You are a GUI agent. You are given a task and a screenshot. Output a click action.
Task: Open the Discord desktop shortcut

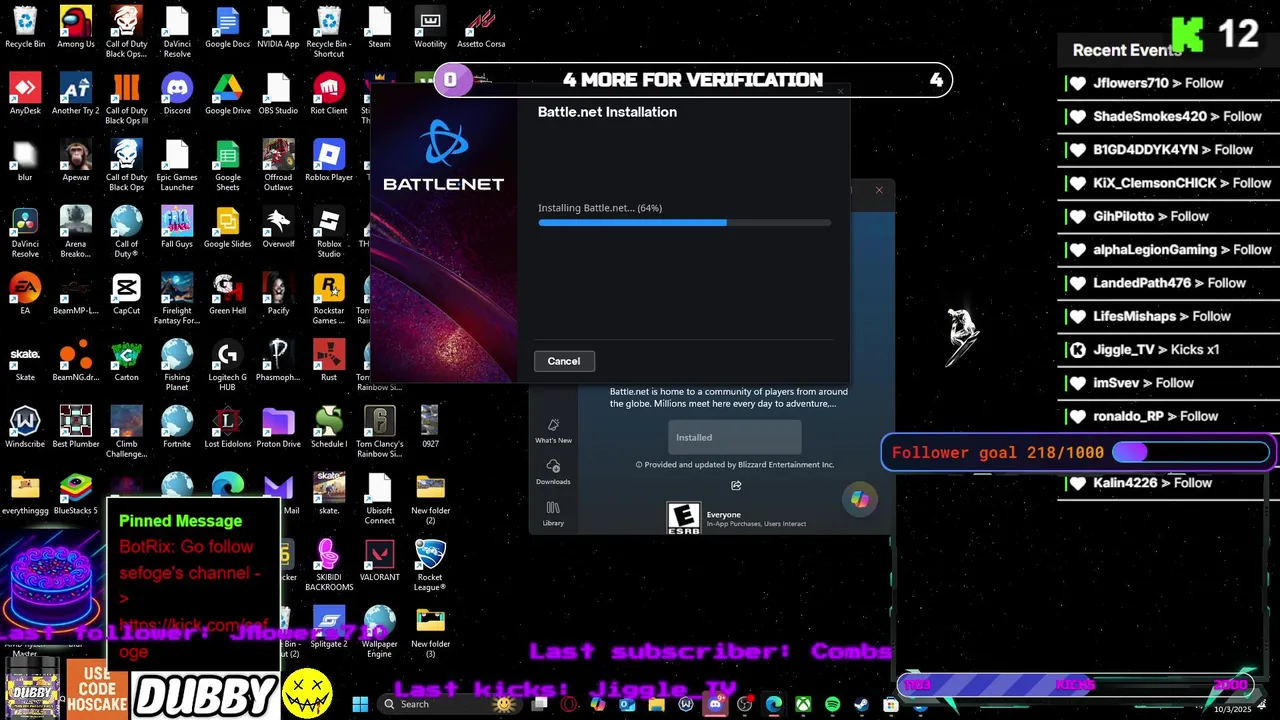[177, 95]
